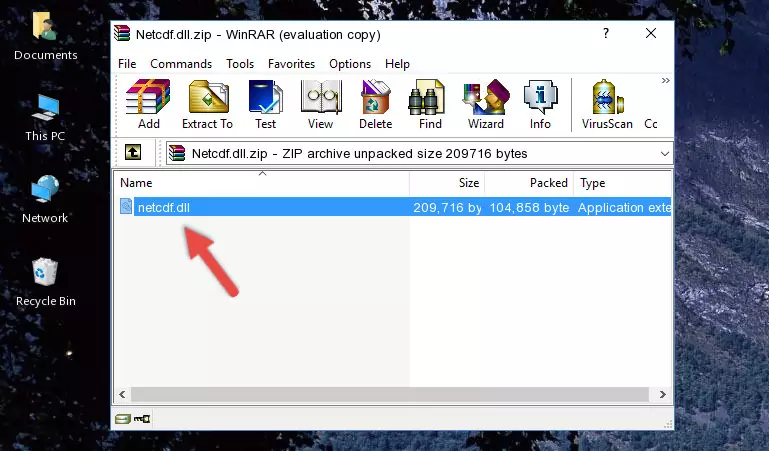769x451 pixels.
Task: Open the File menu
Action: point(127,64)
